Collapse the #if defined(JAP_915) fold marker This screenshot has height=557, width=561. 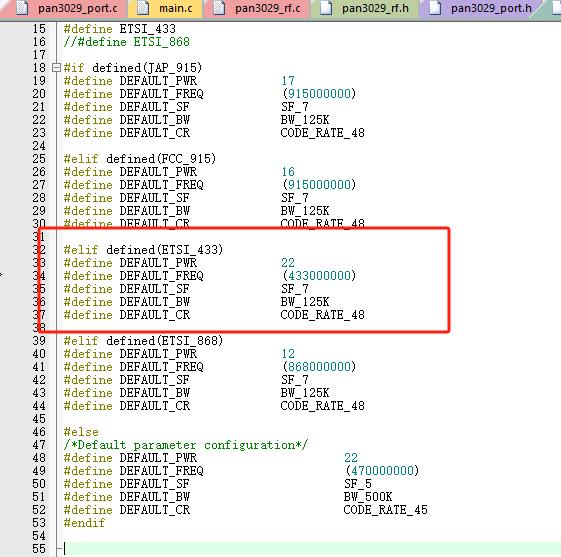(x=56, y=68)
